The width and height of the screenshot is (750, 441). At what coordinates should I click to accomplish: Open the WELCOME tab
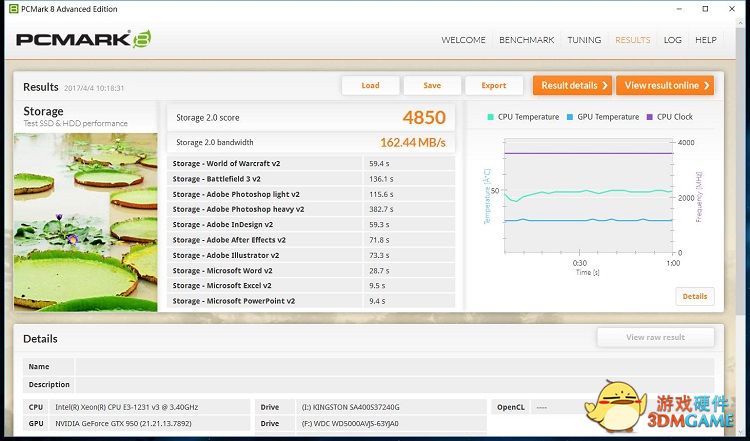click(463, 40)
